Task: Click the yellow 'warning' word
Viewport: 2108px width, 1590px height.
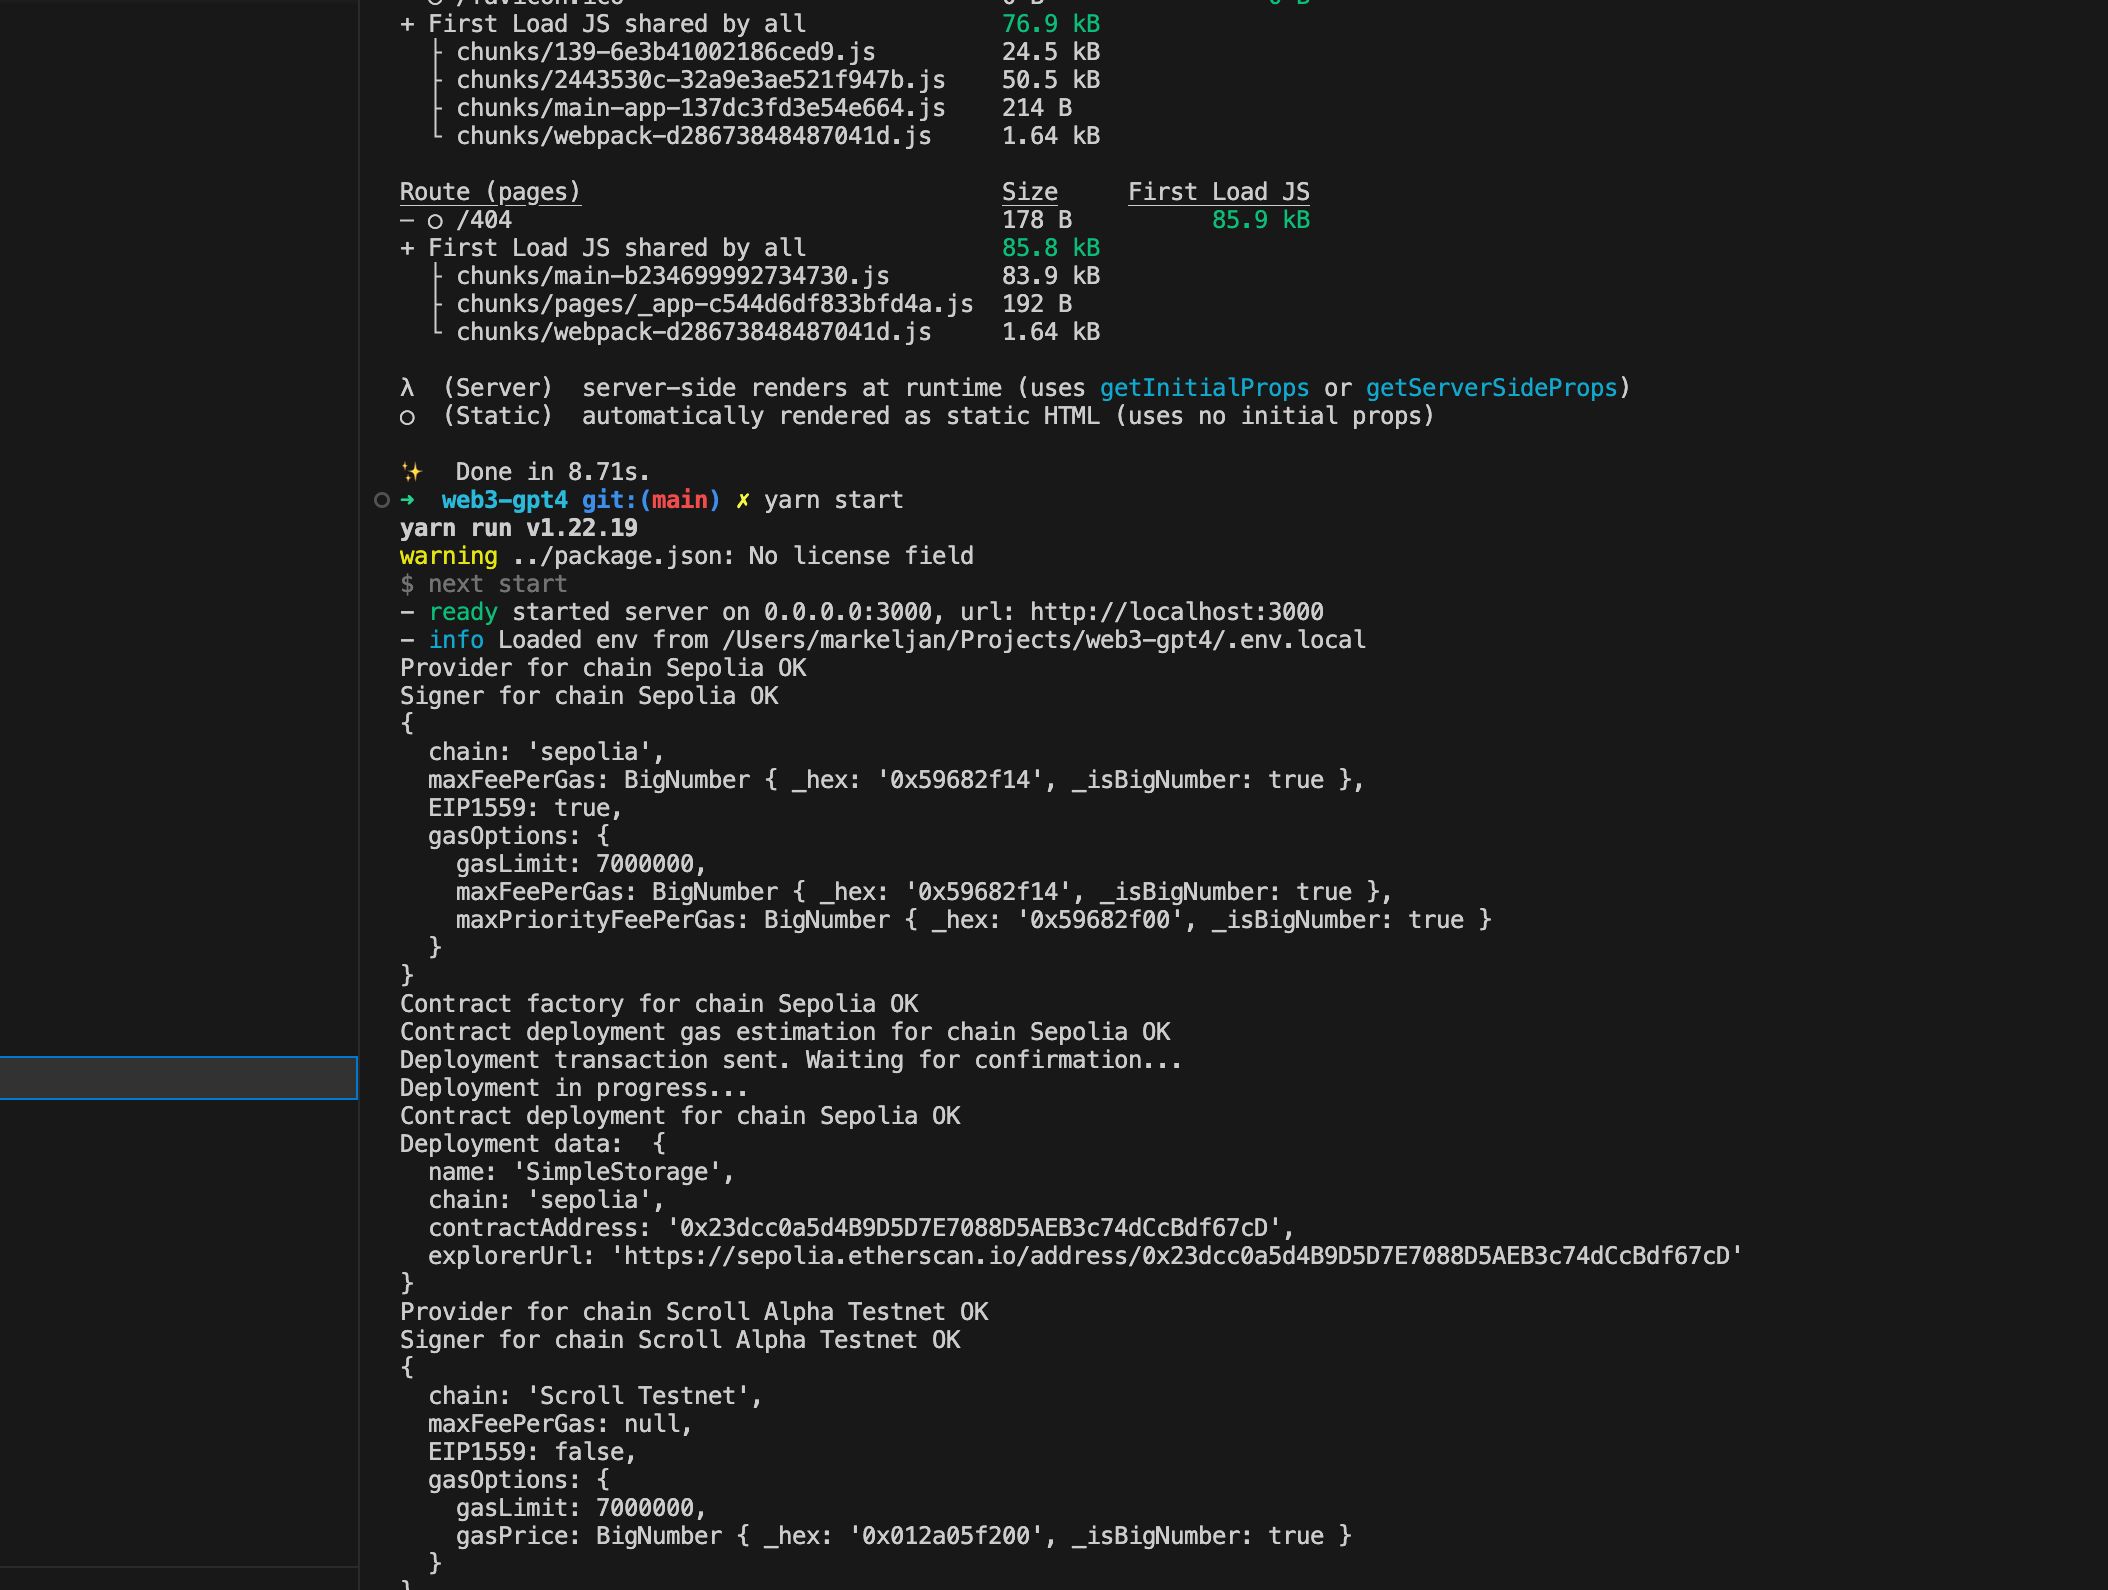Action: pos(448,556)
